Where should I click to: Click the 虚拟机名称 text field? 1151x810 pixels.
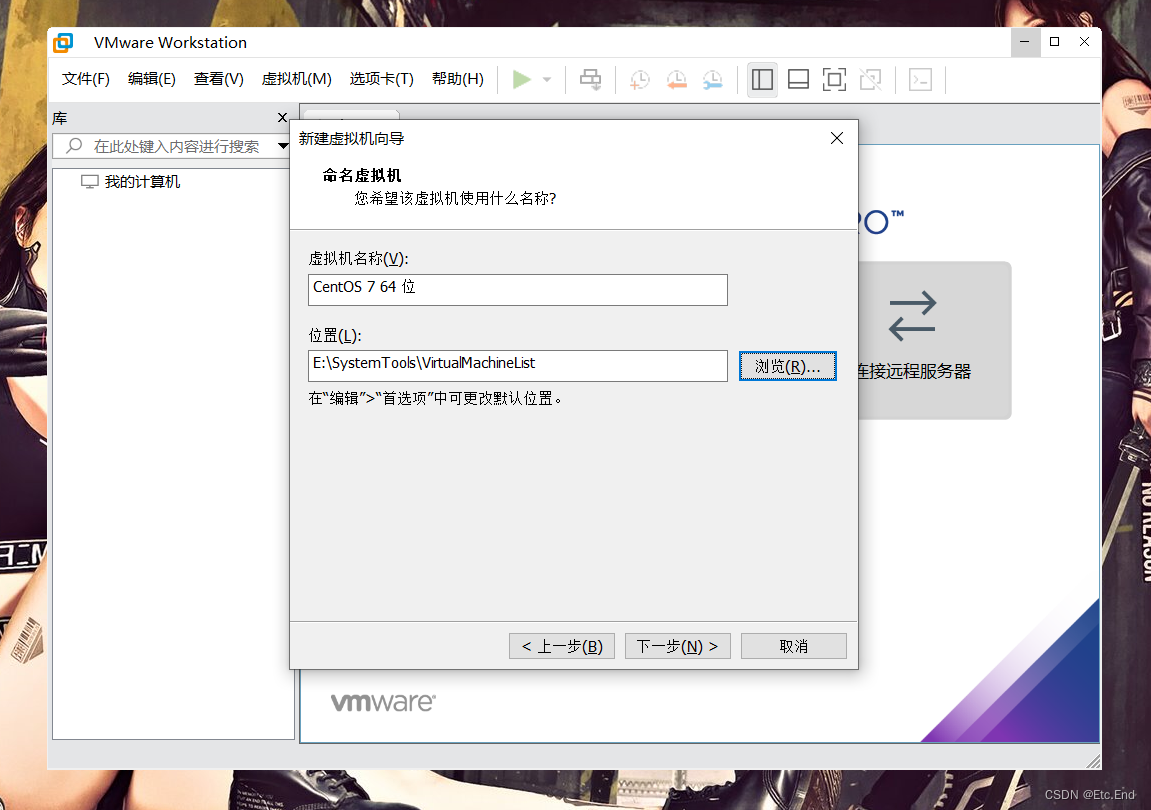(x=518, y=289)
